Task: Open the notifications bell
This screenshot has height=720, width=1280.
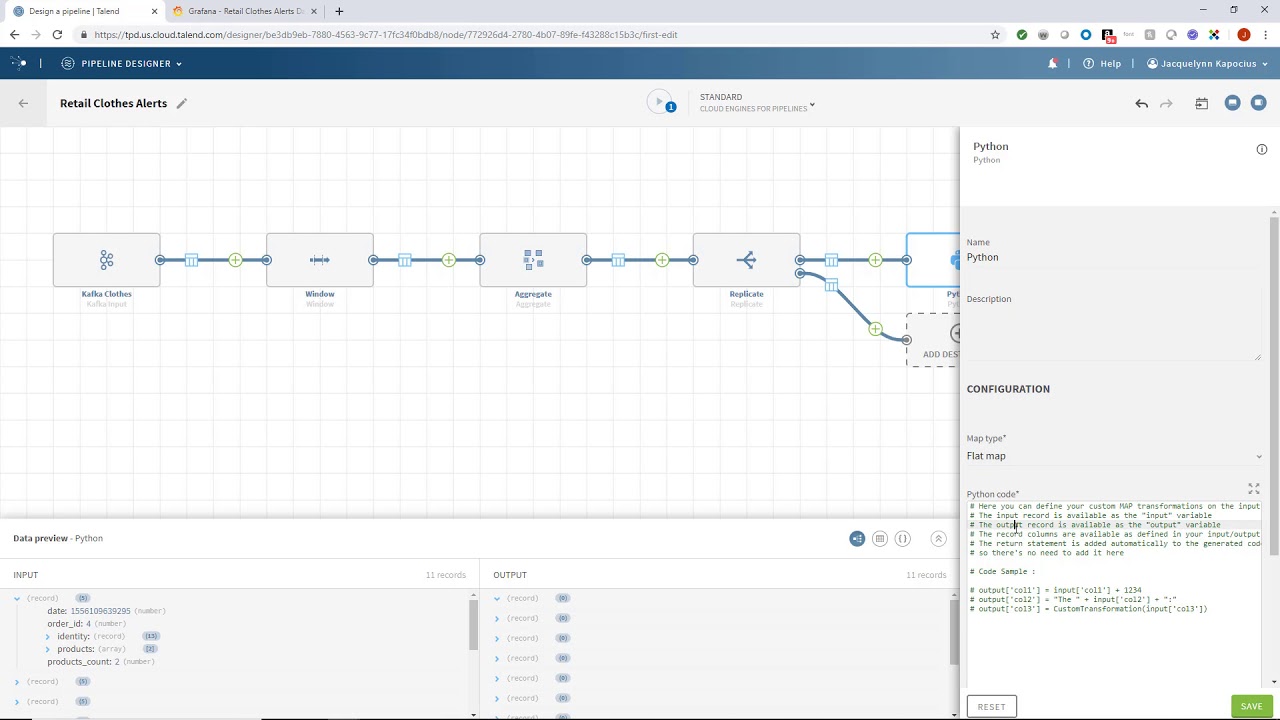Action: click(1053, 63)
